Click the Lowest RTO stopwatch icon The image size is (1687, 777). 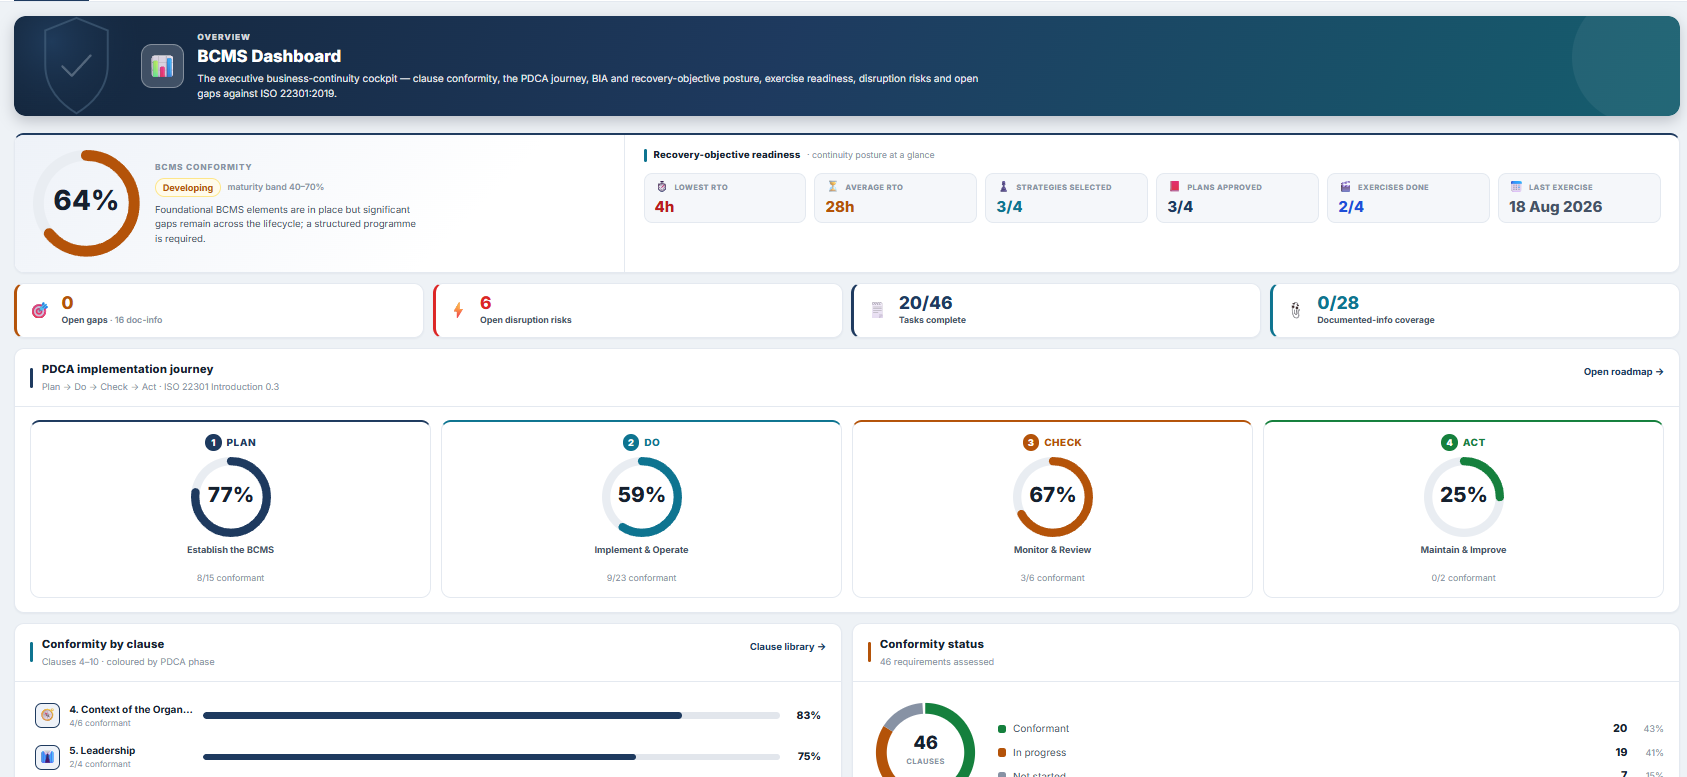[x=662, y=187]
